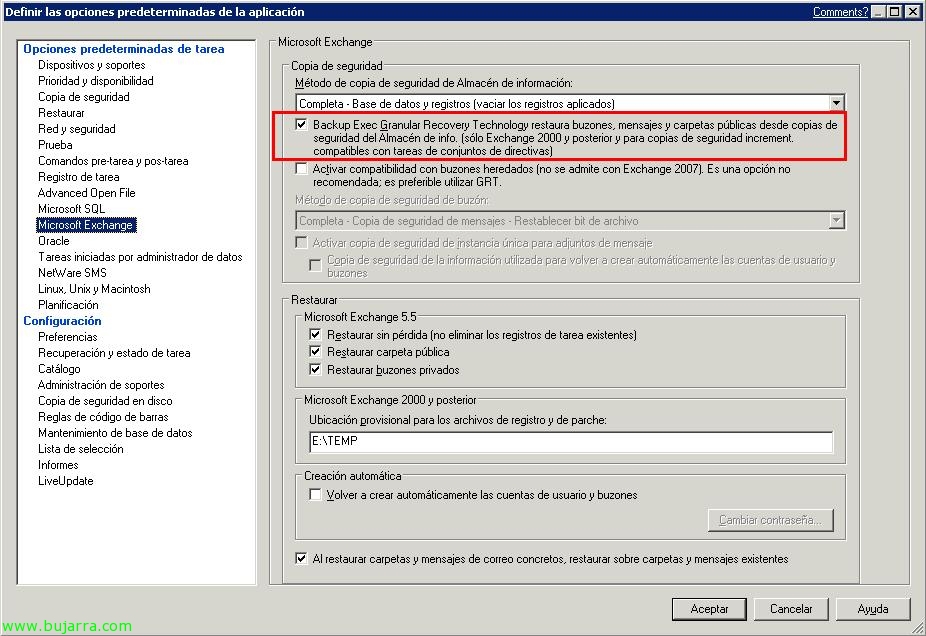Viewport: 926px width, 636px height.
Task: Click the Cancelar button
Action: (x=791, y=609)
